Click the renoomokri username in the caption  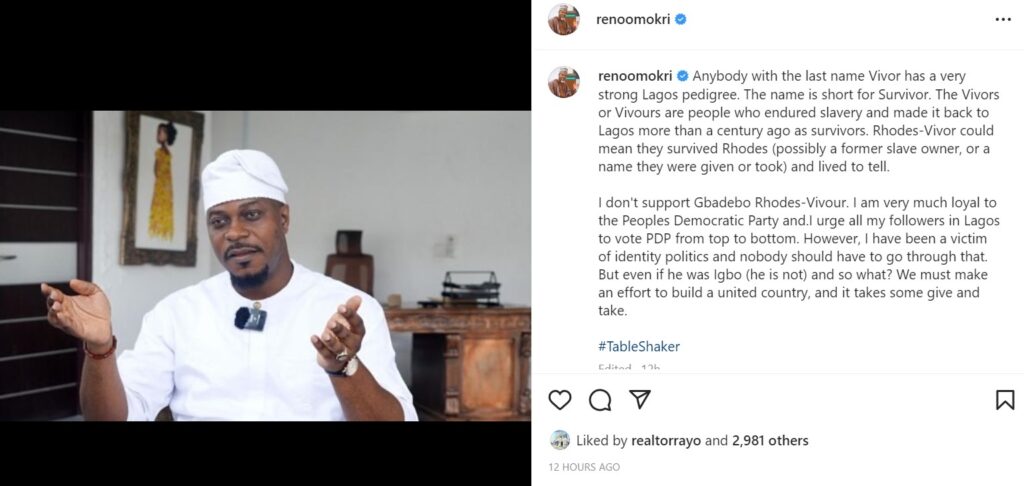click(x=636, y=76)
